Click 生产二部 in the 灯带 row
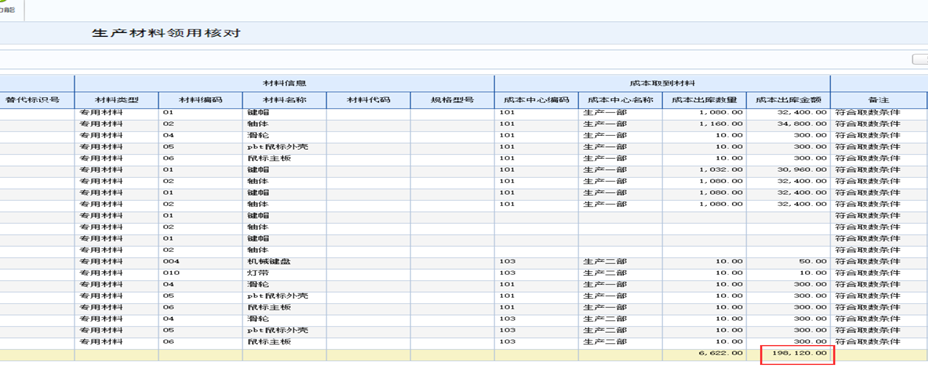The width and height of the screenshot is (928, 368). tap(605, 273)
